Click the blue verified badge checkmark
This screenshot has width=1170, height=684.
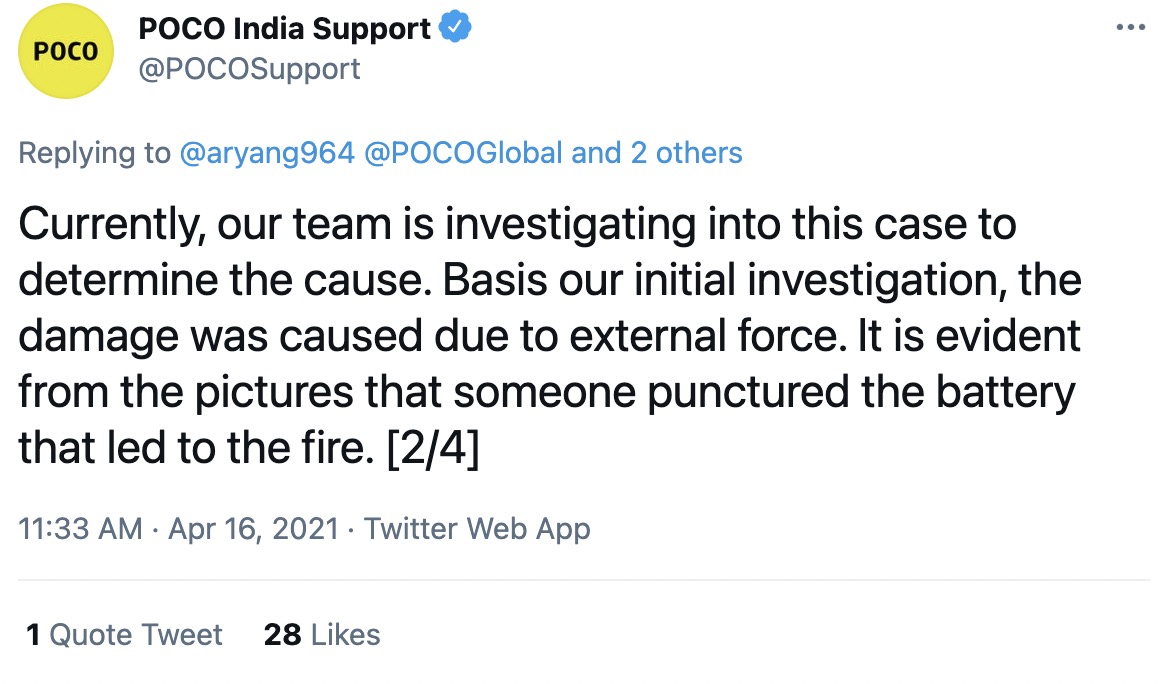point(454,27)
